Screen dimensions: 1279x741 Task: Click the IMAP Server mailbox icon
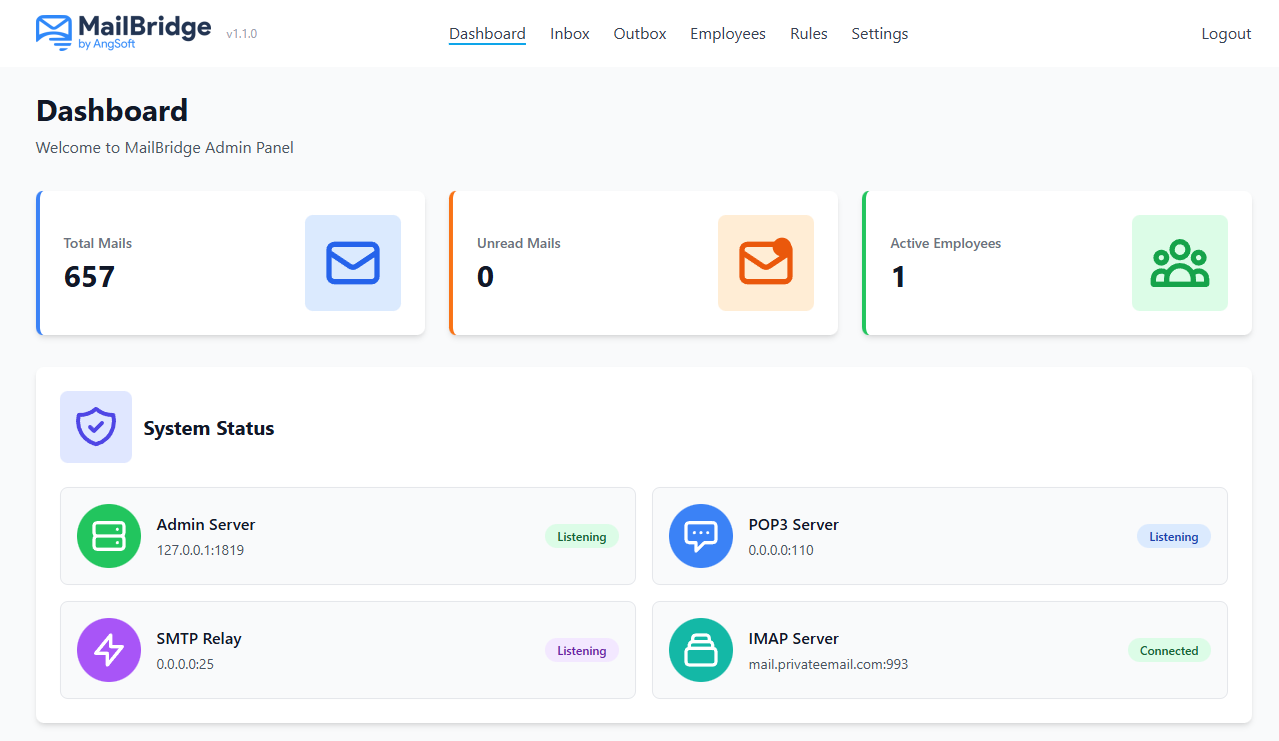coord(701,650)
